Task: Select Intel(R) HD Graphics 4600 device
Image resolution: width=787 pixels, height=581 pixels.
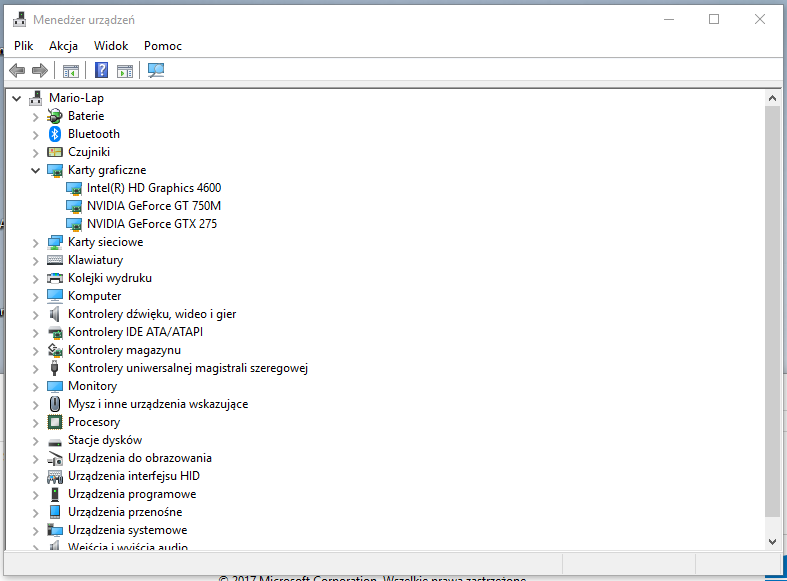Action: pyautogui.click(x=154, y=188)
